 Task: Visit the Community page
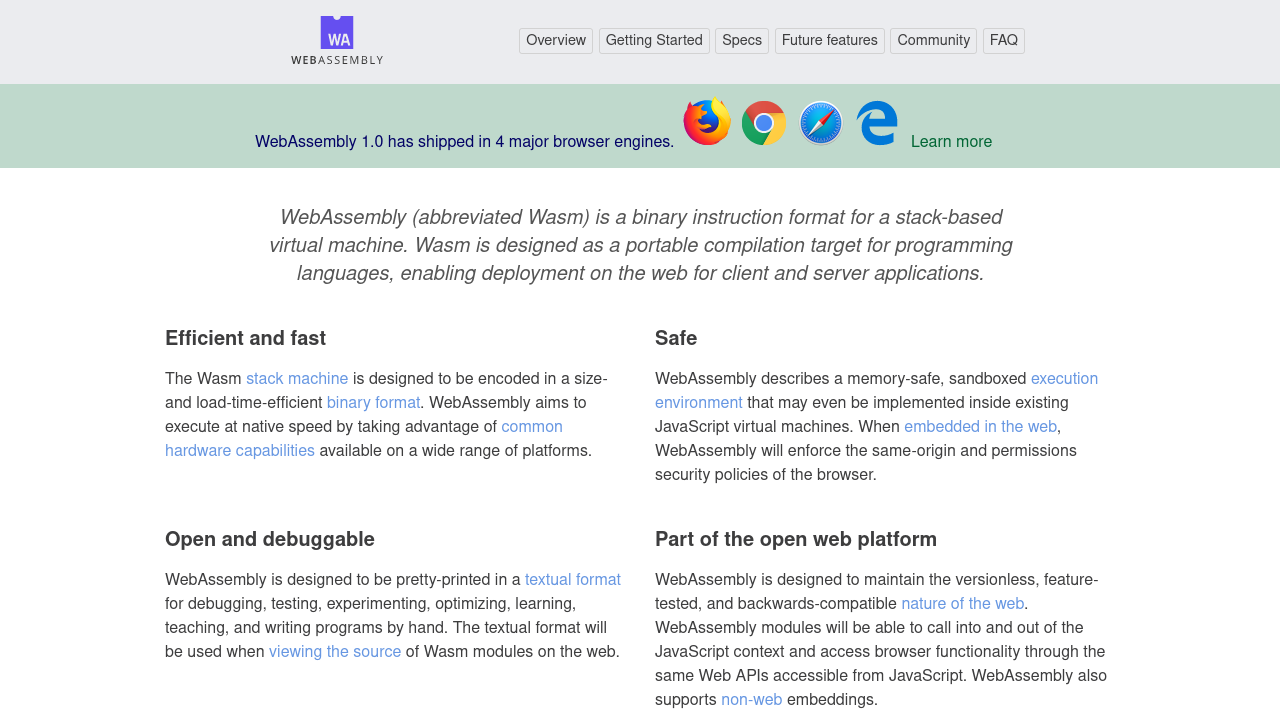pos(933,41)
